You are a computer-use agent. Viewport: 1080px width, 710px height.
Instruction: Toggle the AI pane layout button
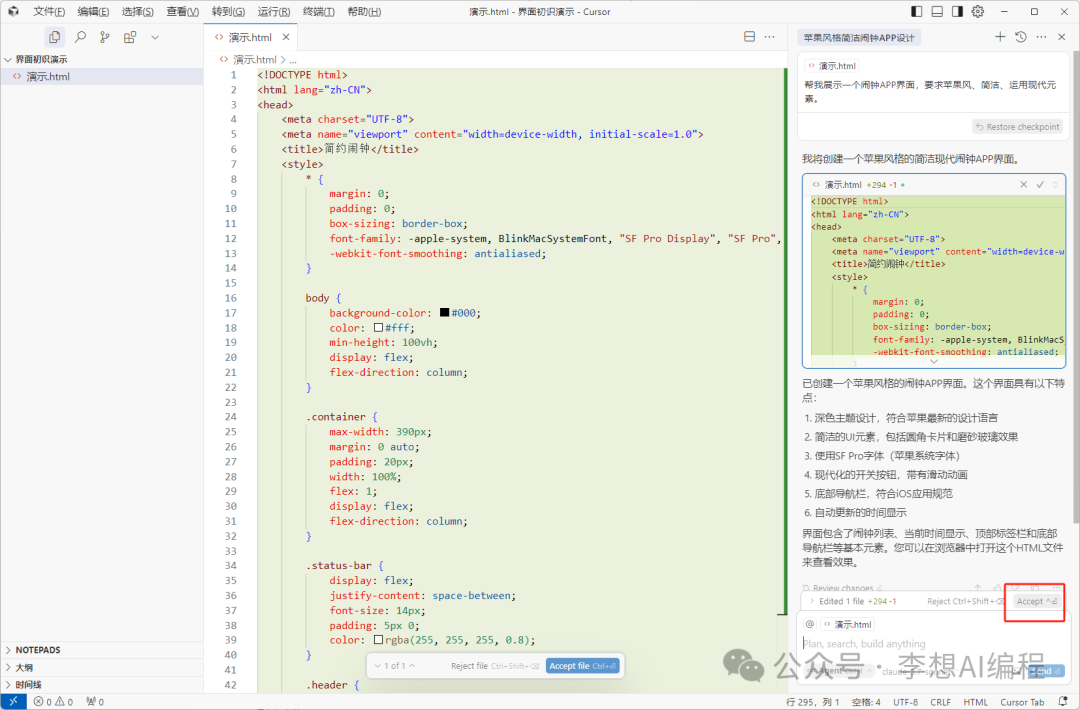point(957,11)
